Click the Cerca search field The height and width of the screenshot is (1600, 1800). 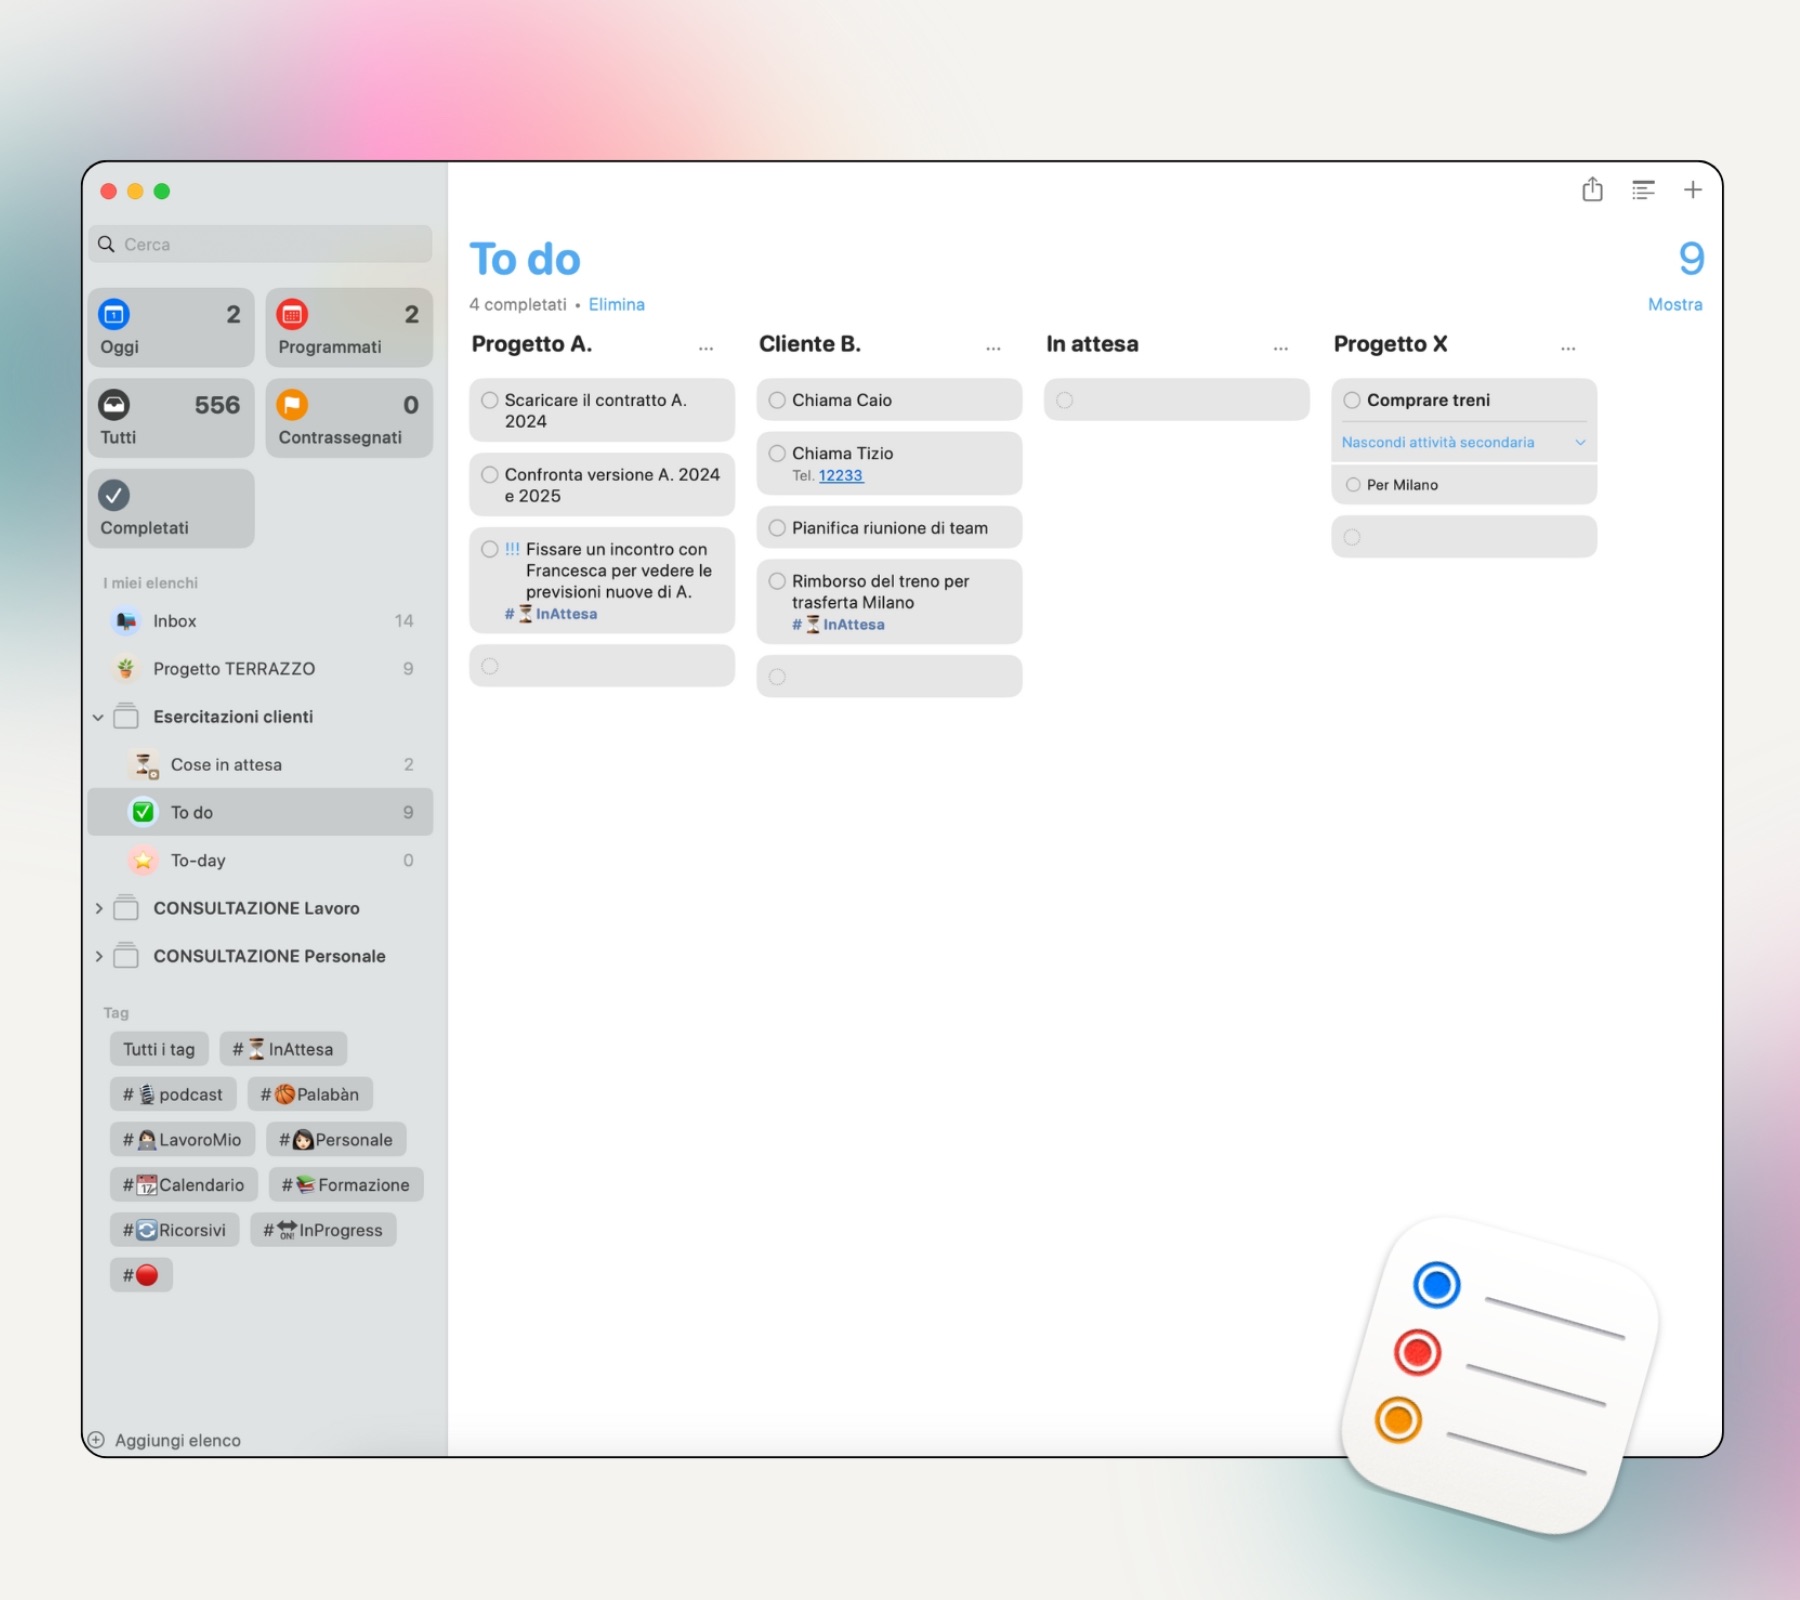point(260,244)
